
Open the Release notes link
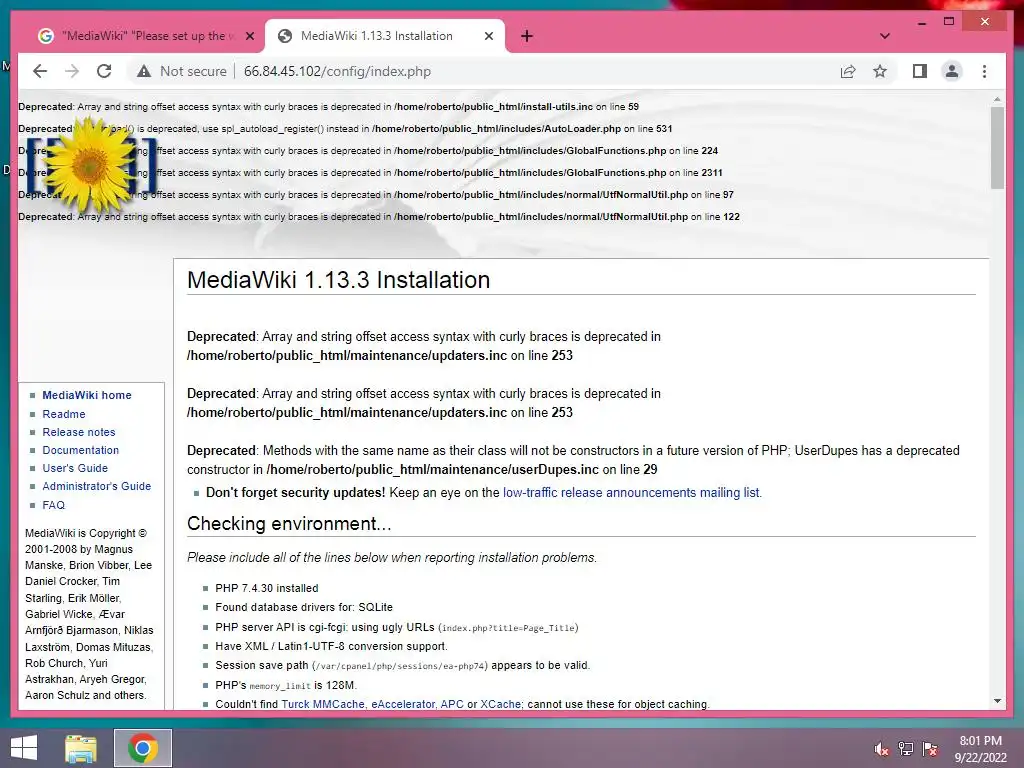point(79,432)
